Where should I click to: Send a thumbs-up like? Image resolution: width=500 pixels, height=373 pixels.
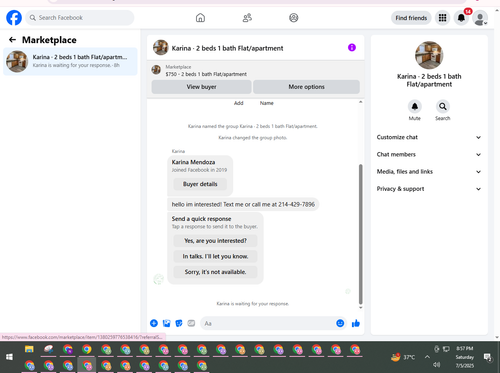pyautogui.click(x=356, y=323)
